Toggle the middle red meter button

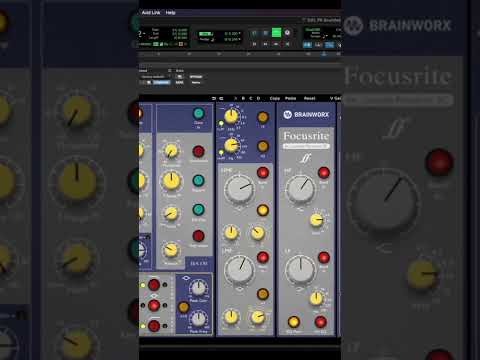click(x=154, y=305)
